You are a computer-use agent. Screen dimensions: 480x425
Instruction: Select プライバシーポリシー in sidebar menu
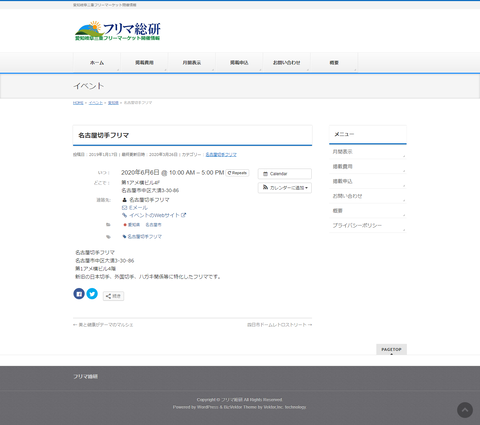click(x=368, y=225)
